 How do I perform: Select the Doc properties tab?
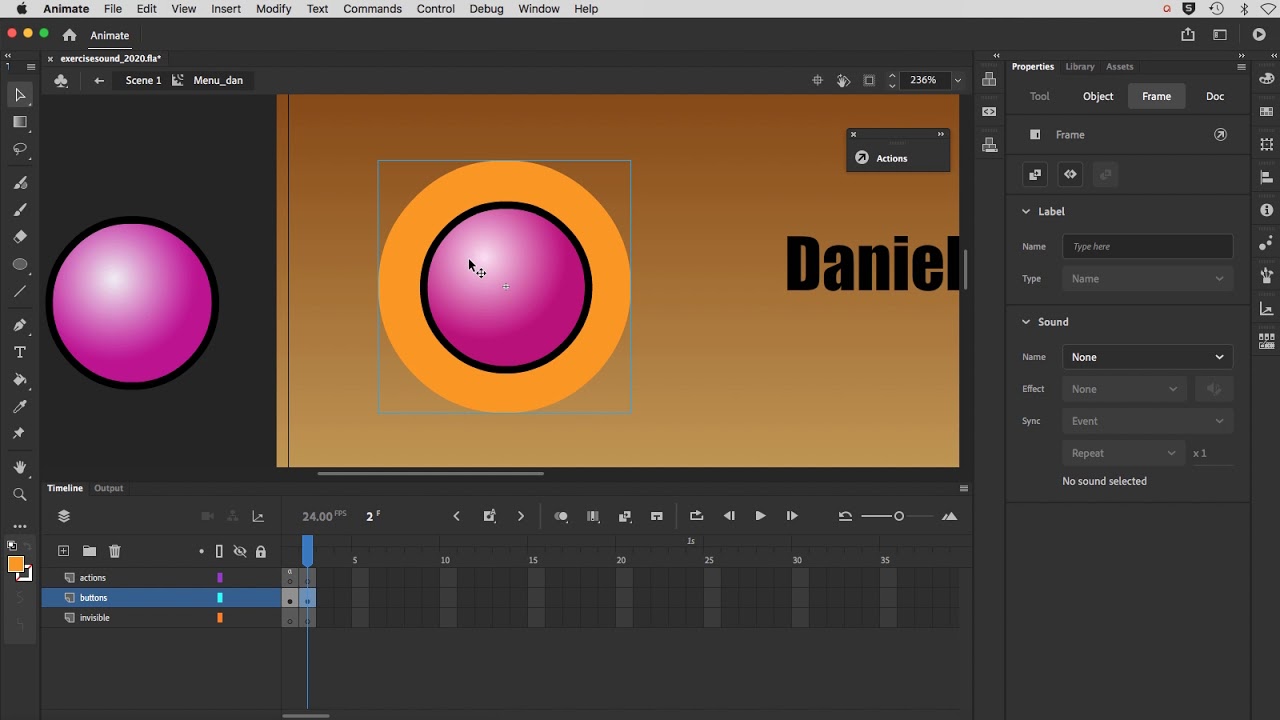1215,96
